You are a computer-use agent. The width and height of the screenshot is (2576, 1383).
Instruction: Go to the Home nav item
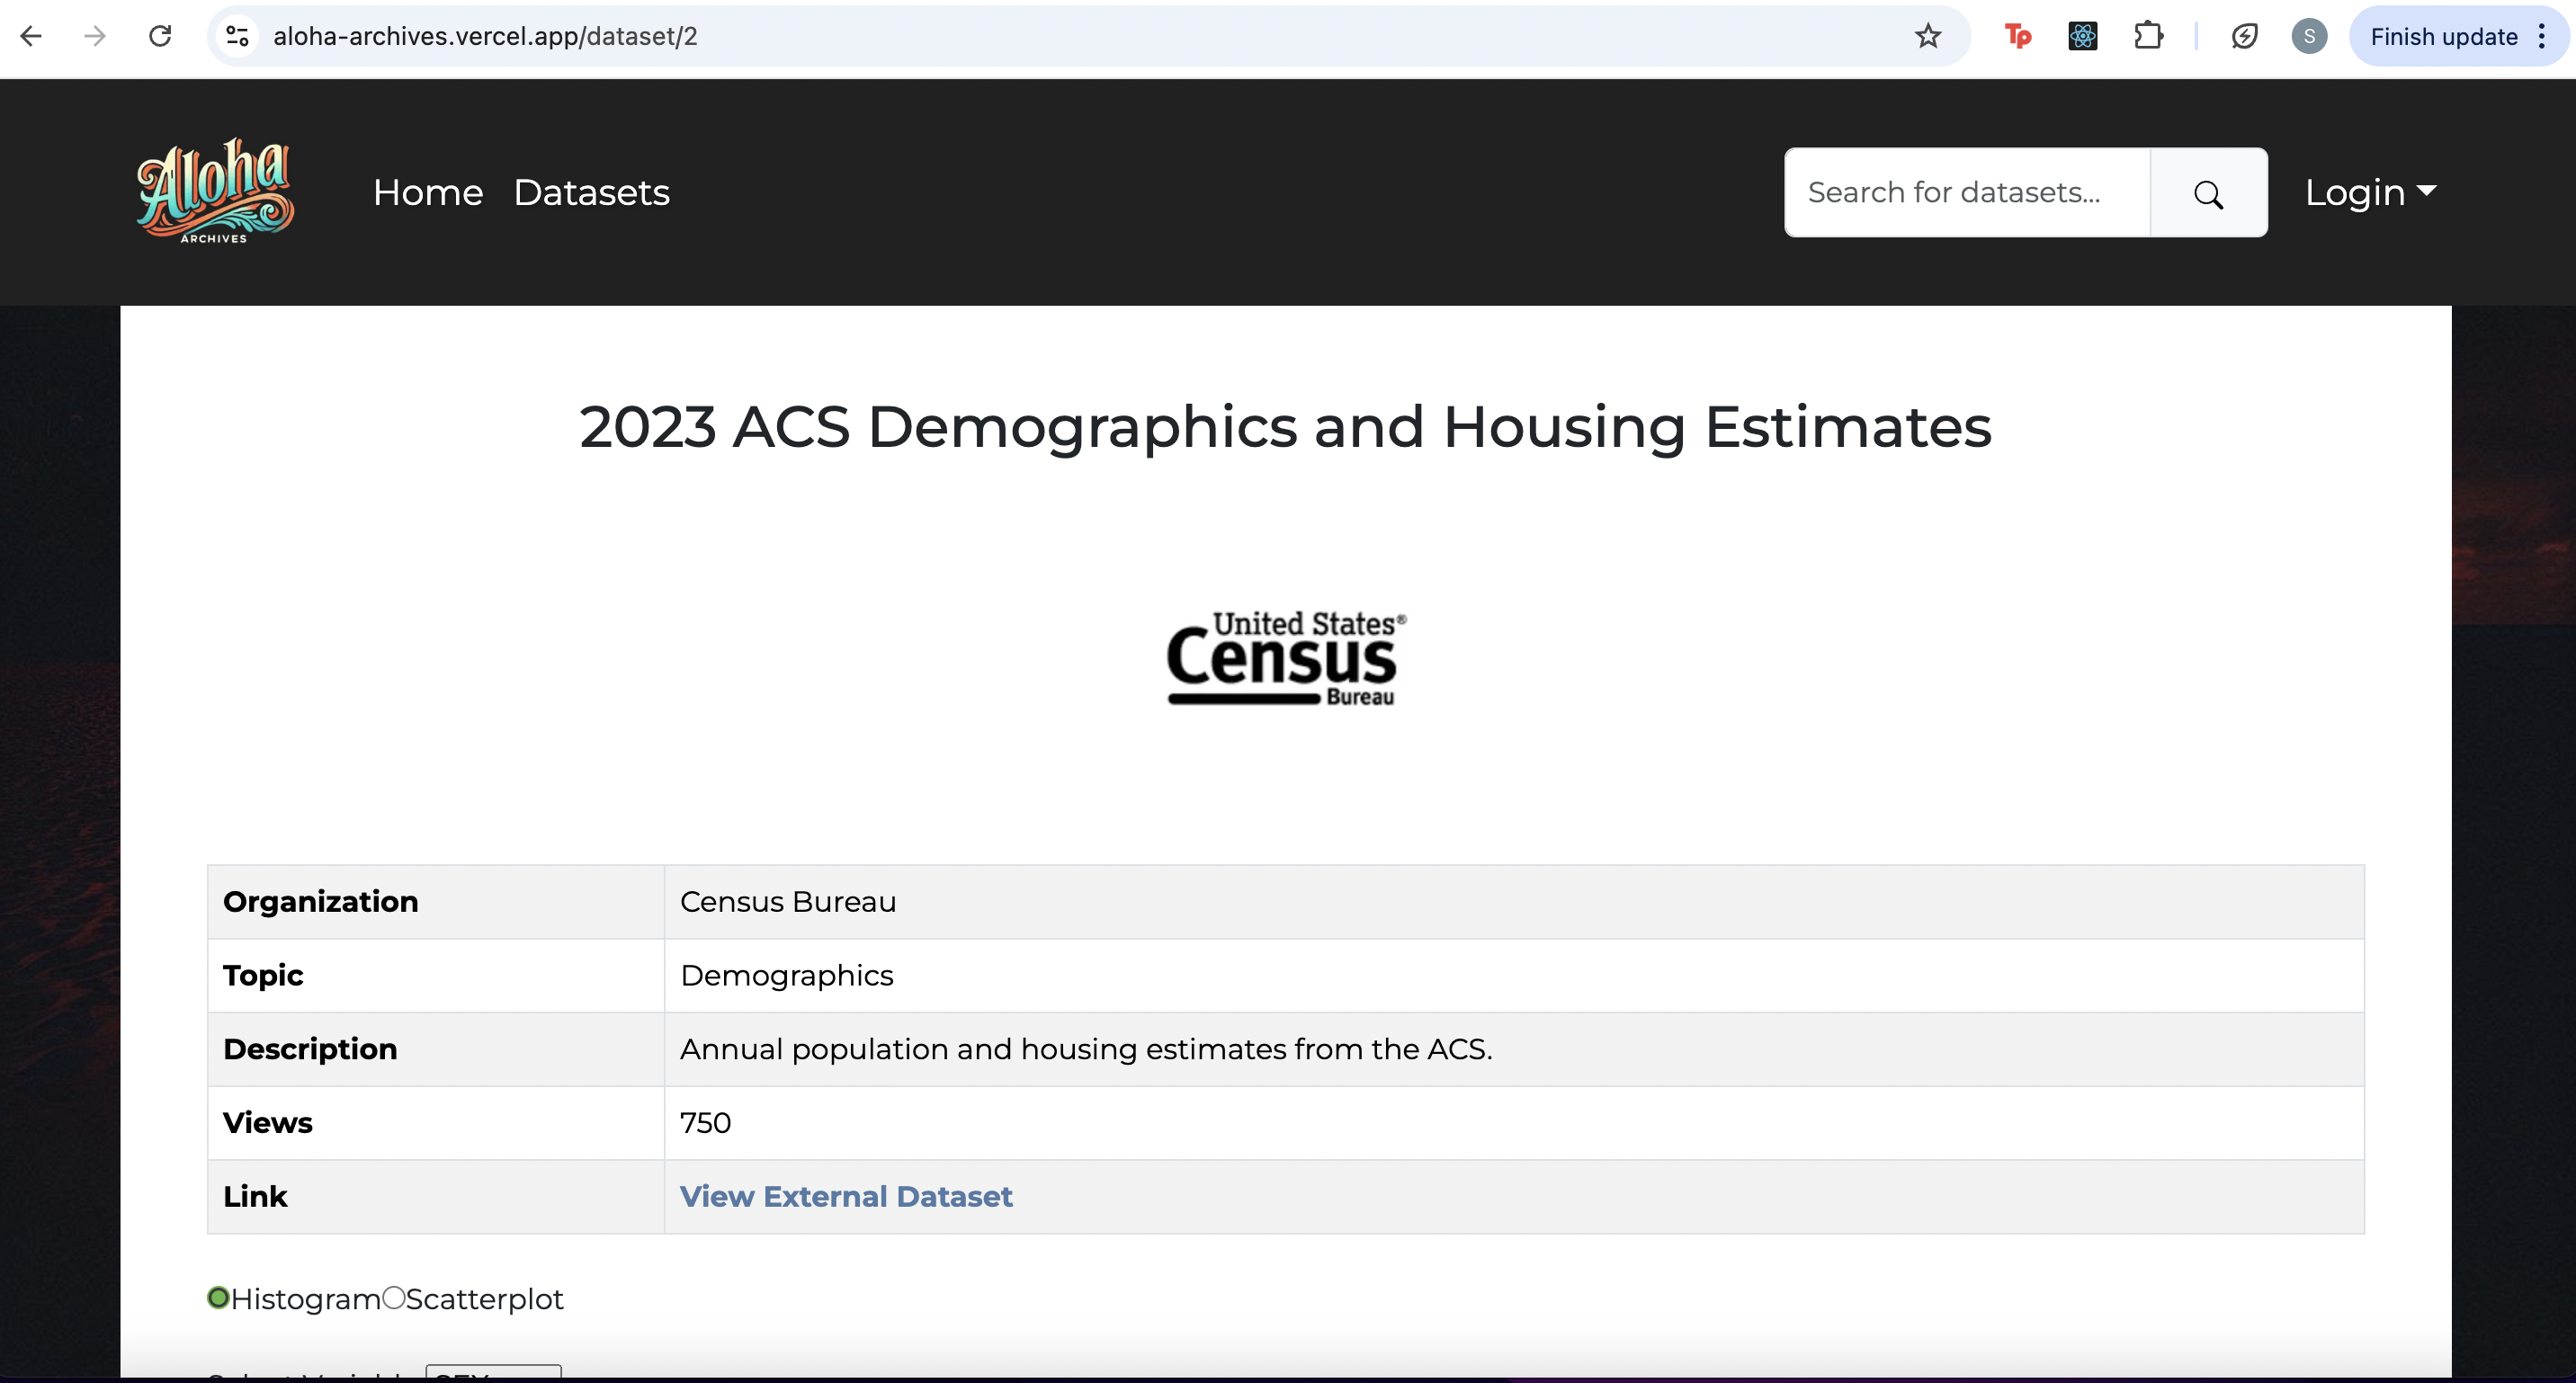(x=428, y=192)
